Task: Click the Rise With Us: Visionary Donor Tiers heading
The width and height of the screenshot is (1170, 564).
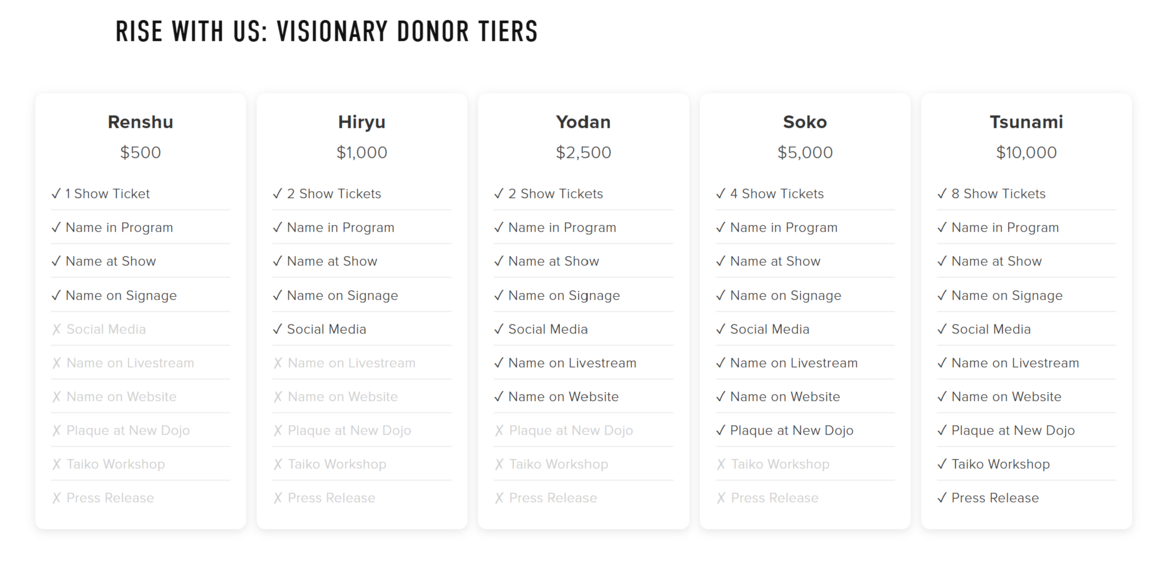Action: click(x=327, y=32)
